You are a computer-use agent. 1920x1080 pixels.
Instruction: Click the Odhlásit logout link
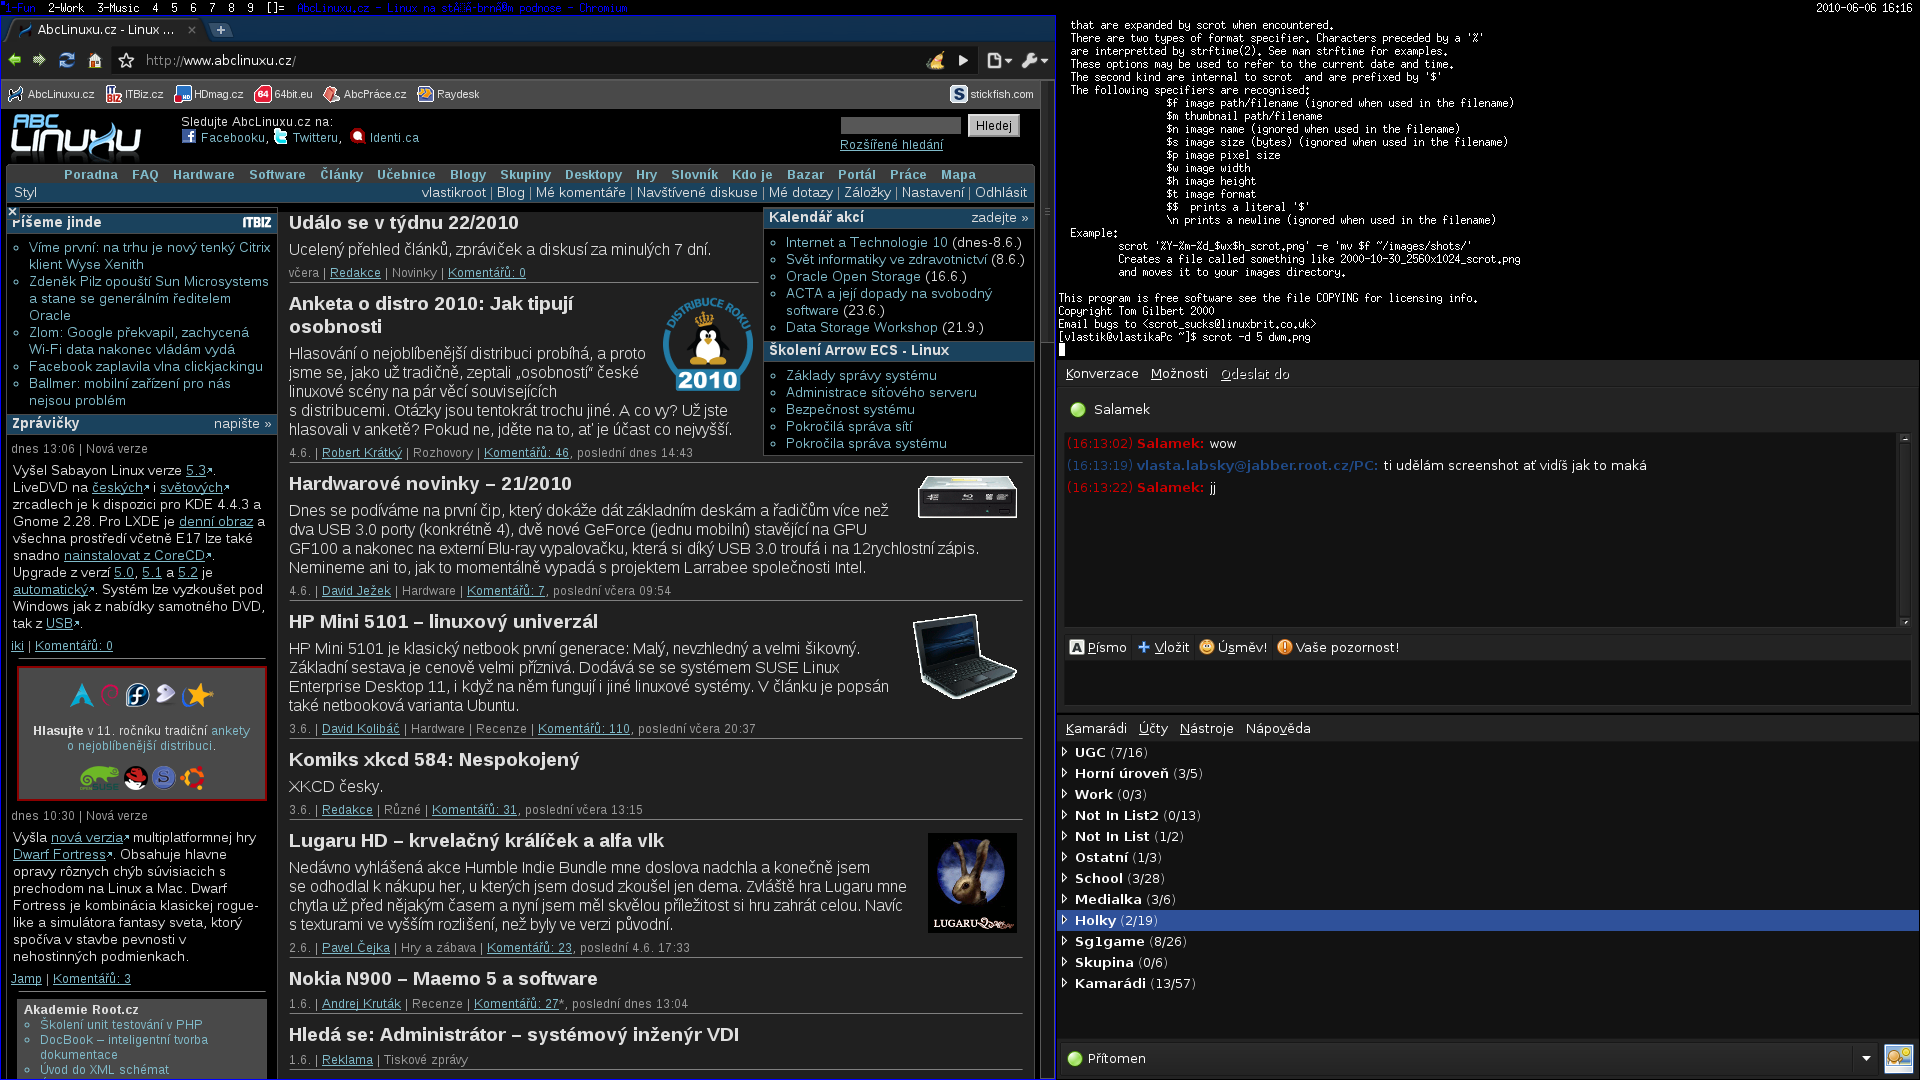click(x=1001, y=192)
